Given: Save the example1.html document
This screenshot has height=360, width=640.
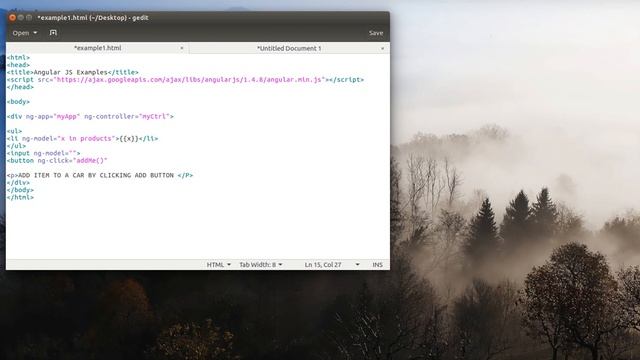Looking at the screenshot, I should tap(376, 33).
